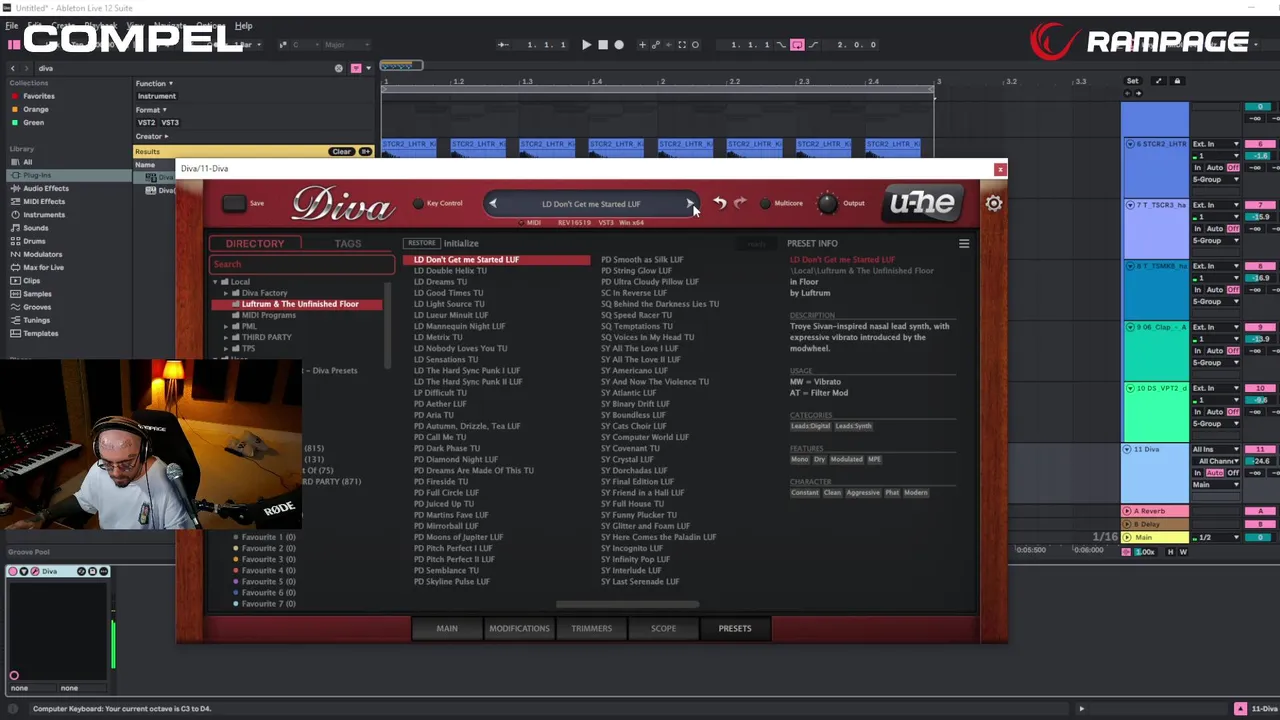Toggle Follow playback button in Ableton
The height and width of the screenshot is (720, 1280).
point(503,44)
